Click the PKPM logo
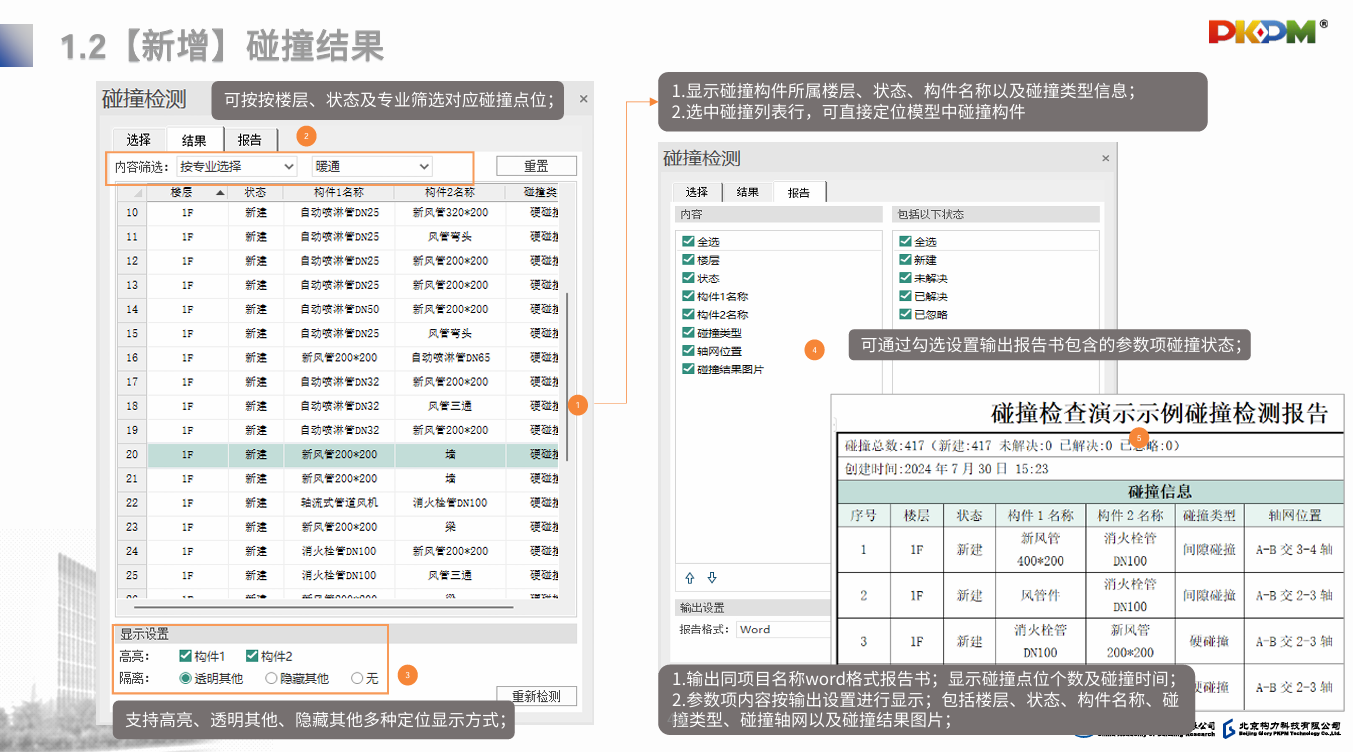 [x=1264, y=32]
